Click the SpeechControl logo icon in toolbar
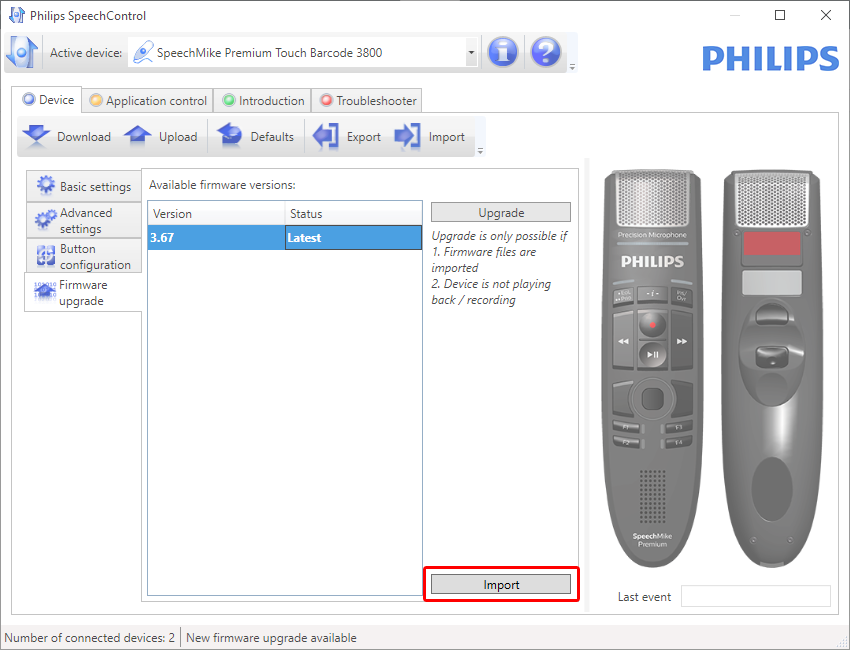This screenshot has height=650, width=850. click(22, 53)
